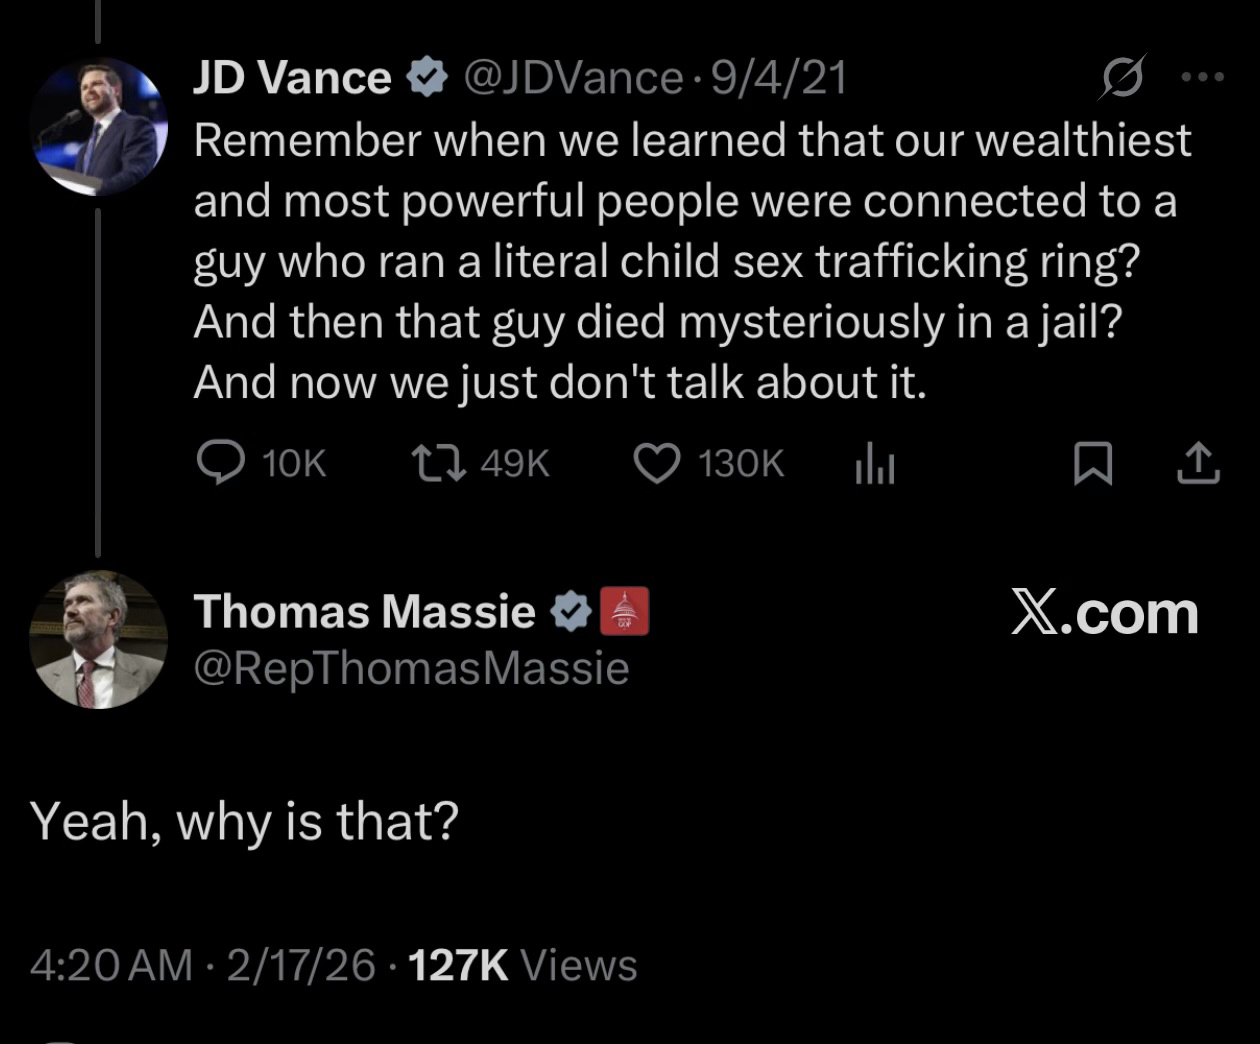
Task: Open view analytics bar-chart icon
Action: tap(874, 465)
